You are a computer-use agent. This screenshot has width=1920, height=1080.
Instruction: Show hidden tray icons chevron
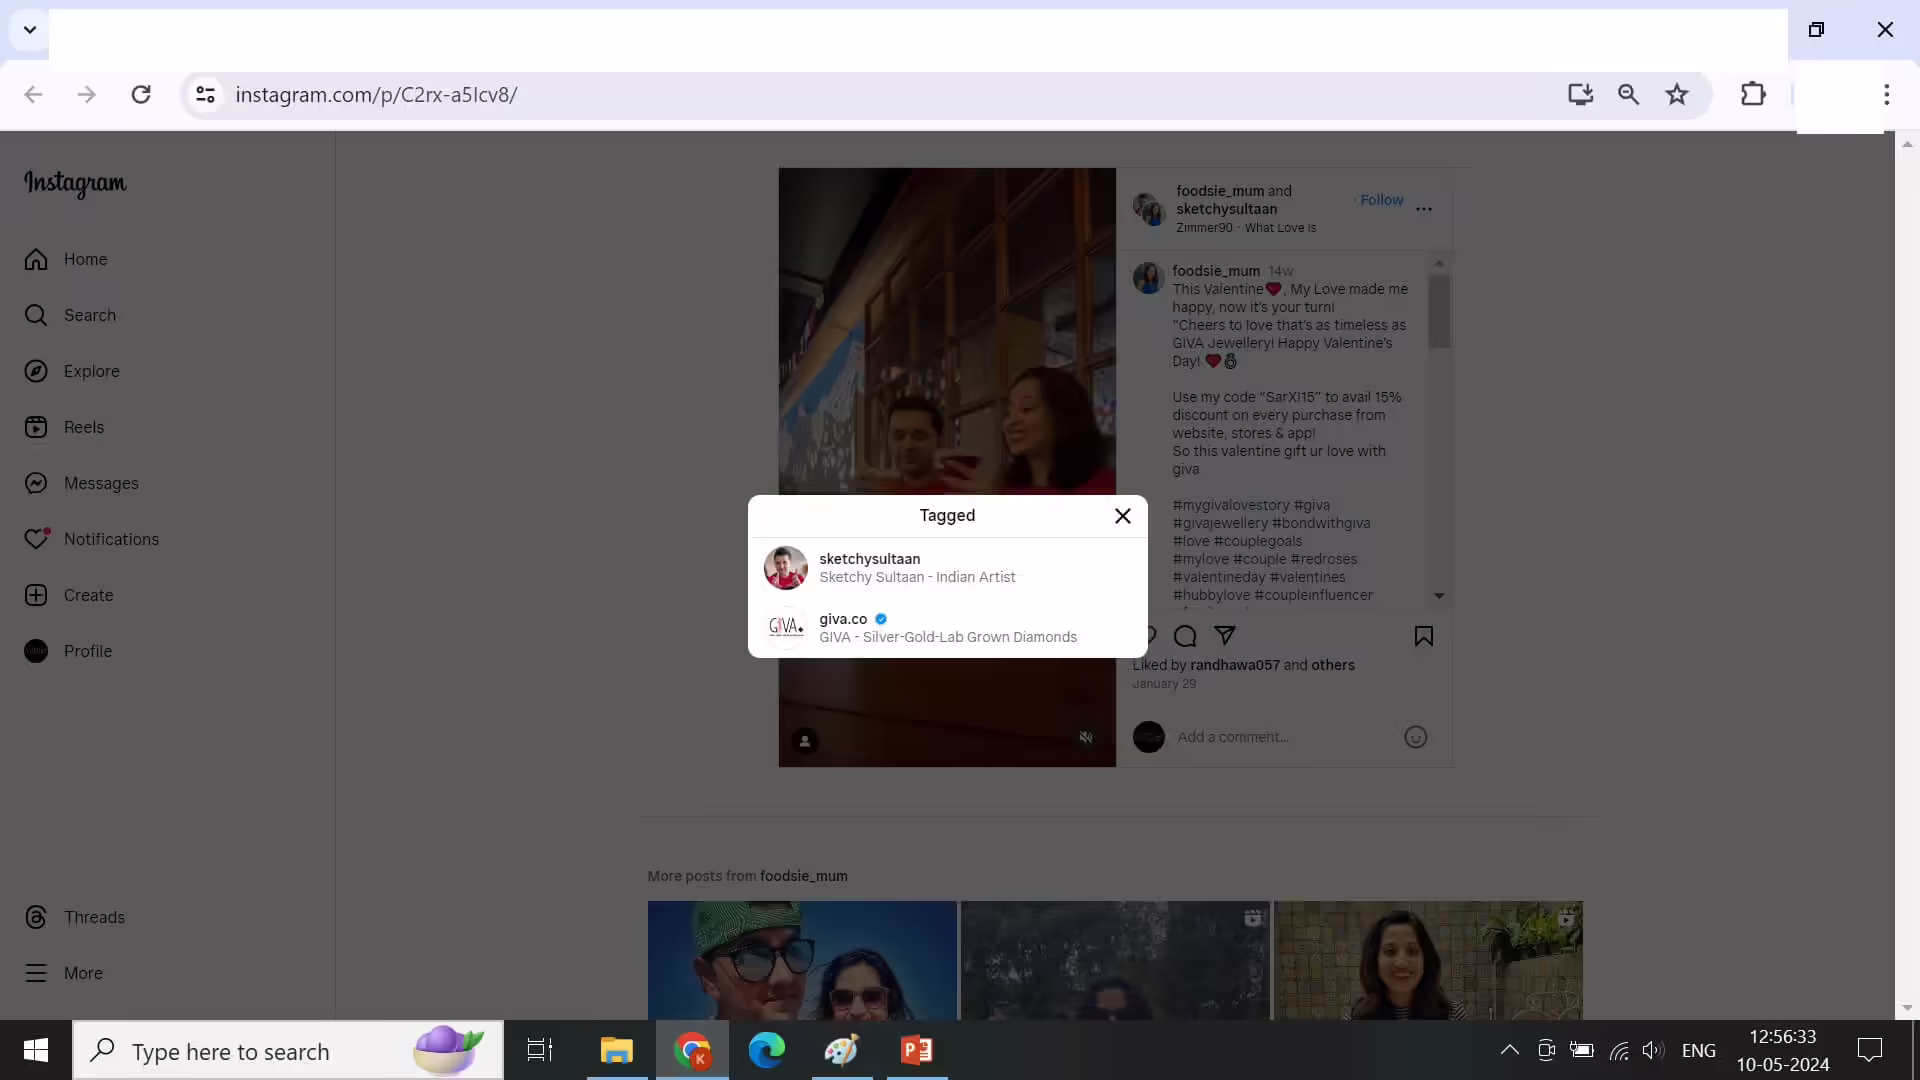(1510, 1050)
